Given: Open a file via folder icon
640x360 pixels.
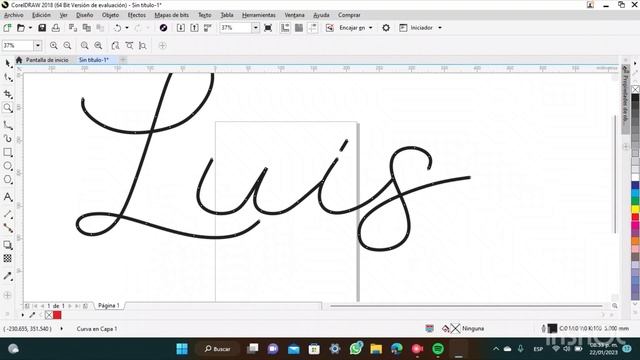Looking at the screenshot, I should coord(20,28).
